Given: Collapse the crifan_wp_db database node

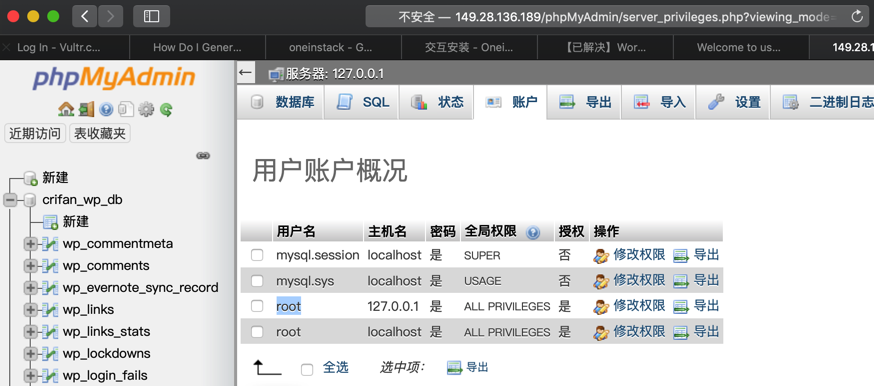Looking at the screenshot, I should (11, 200).
